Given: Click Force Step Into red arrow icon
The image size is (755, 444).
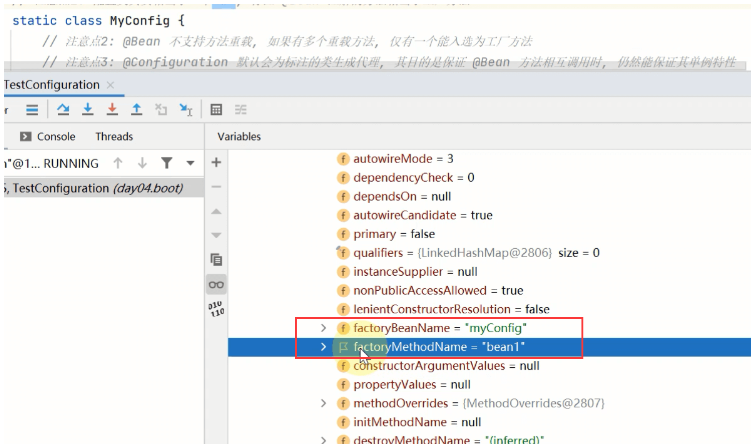Looking at the screenshot, I should click(x=112, y=109).
